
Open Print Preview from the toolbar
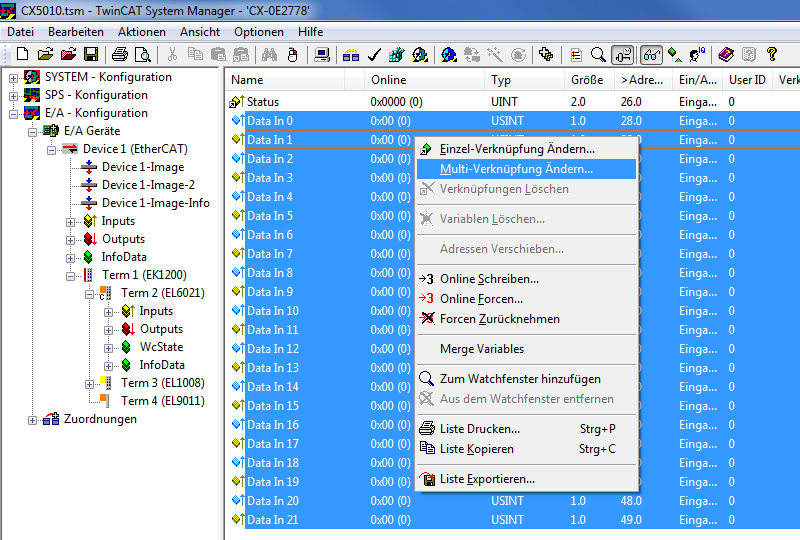(x=142, y=54)
